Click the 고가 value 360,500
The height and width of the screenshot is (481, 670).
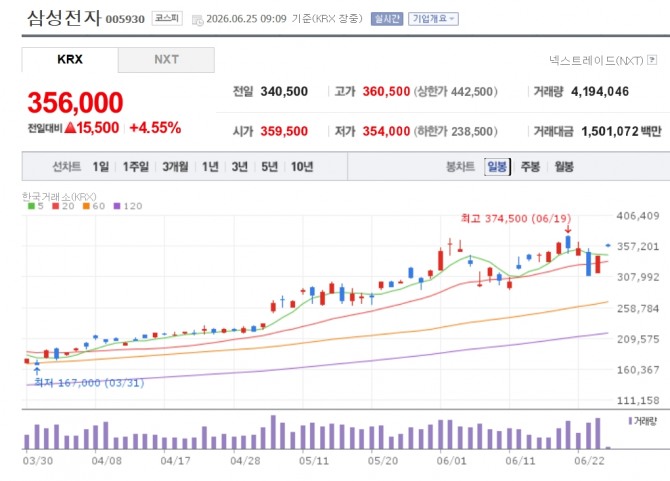[x=386, y=91]
